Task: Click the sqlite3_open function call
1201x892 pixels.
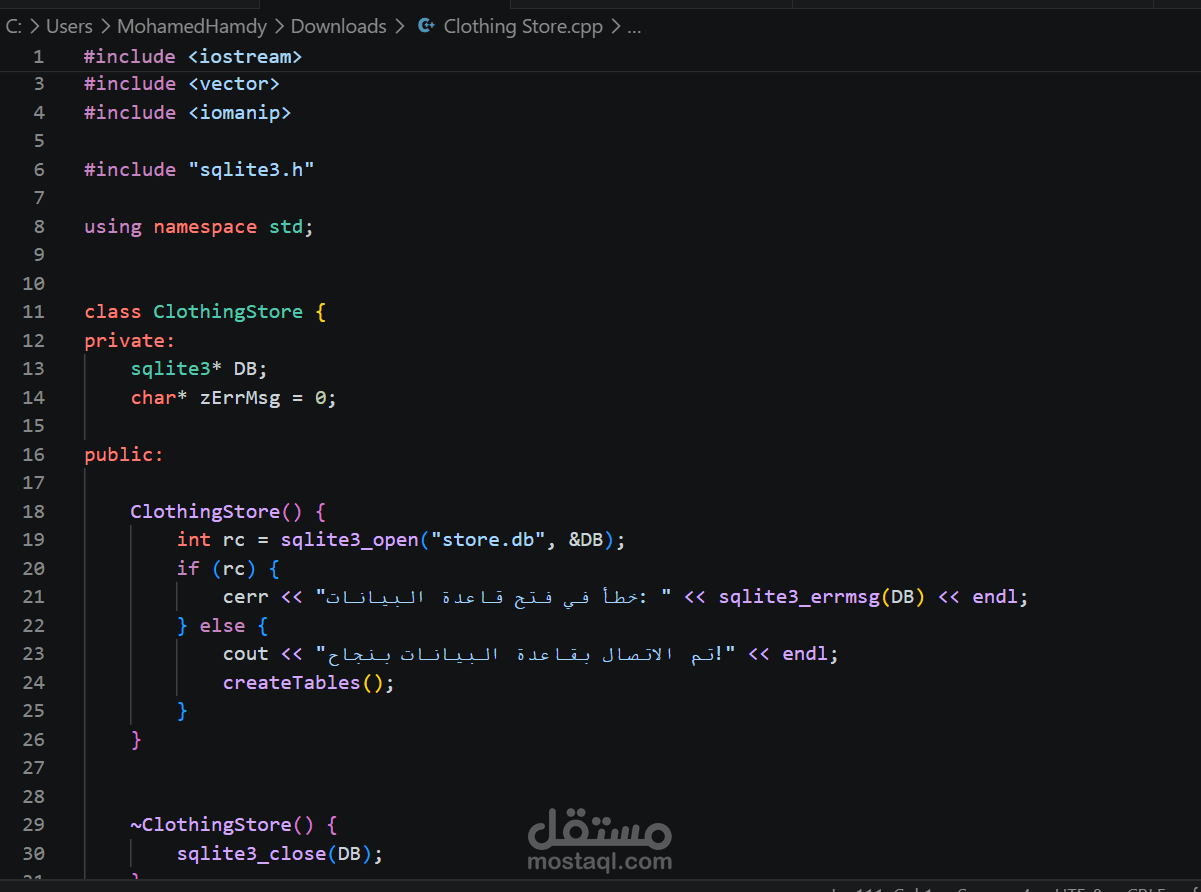Action: coord(349,540)
